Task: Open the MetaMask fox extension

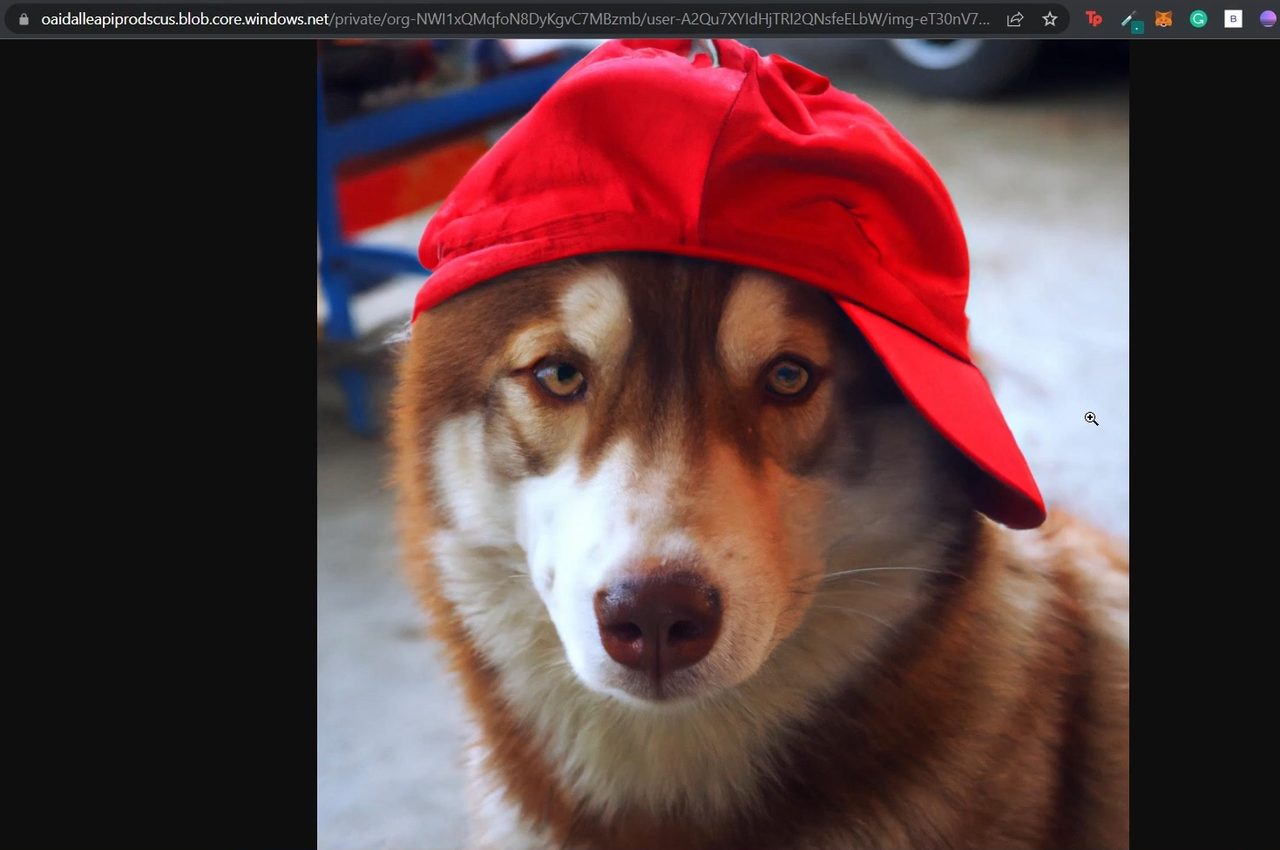Action: coord(1164,19)
